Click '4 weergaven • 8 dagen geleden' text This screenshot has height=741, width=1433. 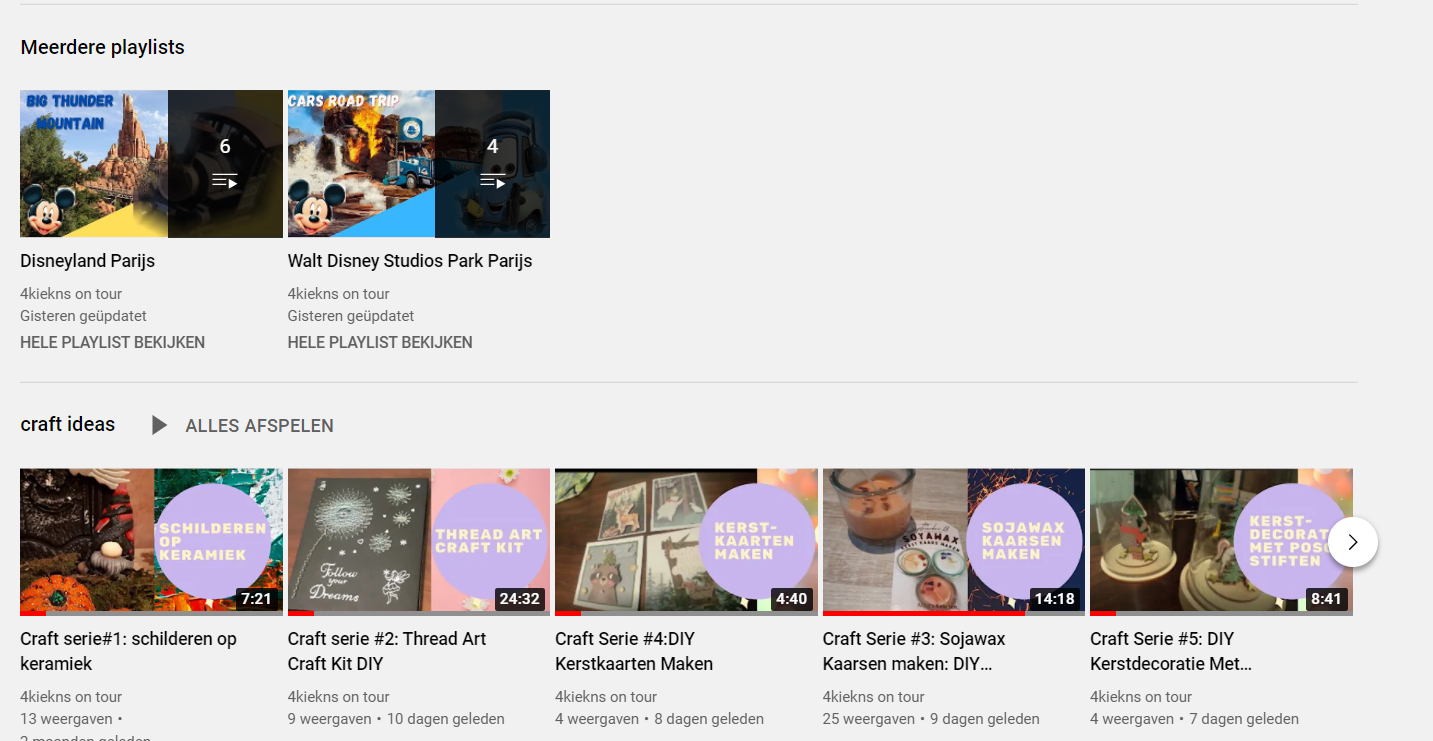pos(659,719)
